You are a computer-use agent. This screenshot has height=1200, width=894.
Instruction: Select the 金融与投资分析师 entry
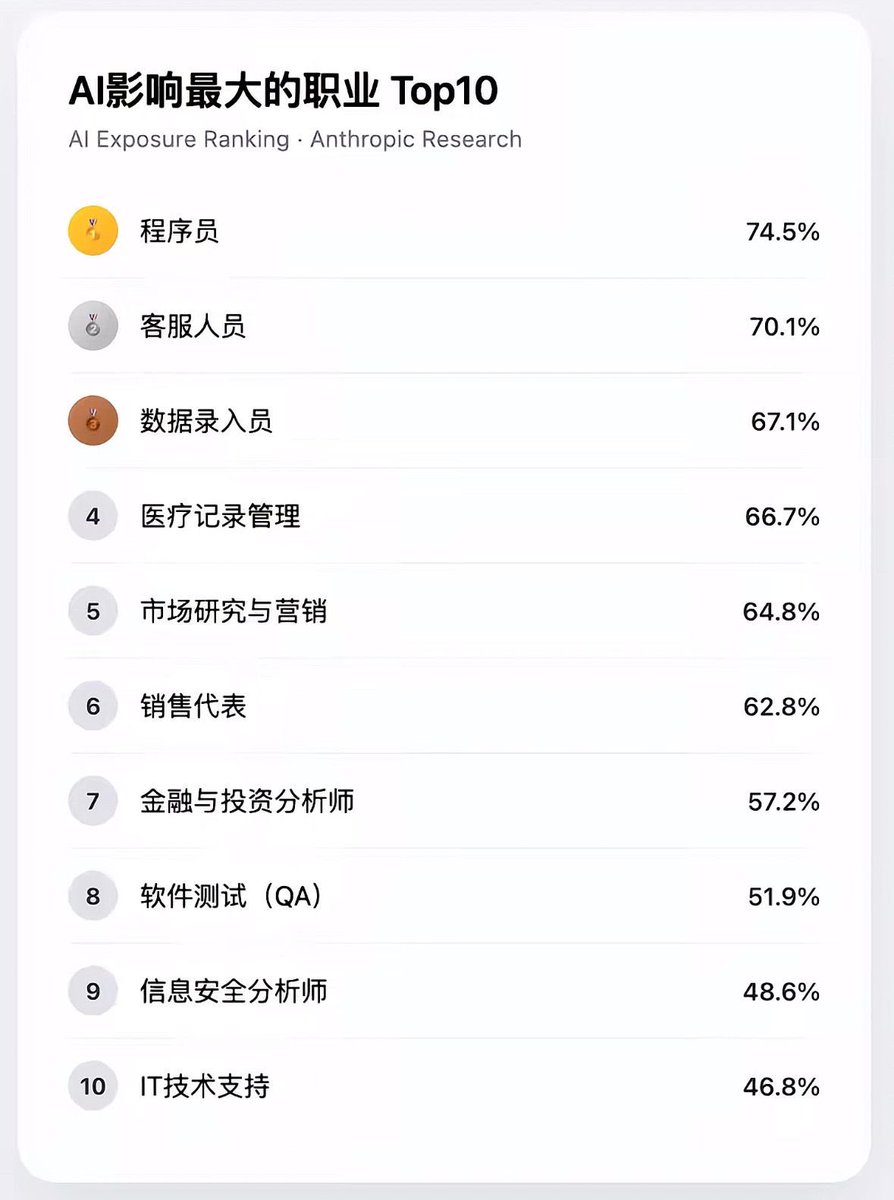pos(247,802)
